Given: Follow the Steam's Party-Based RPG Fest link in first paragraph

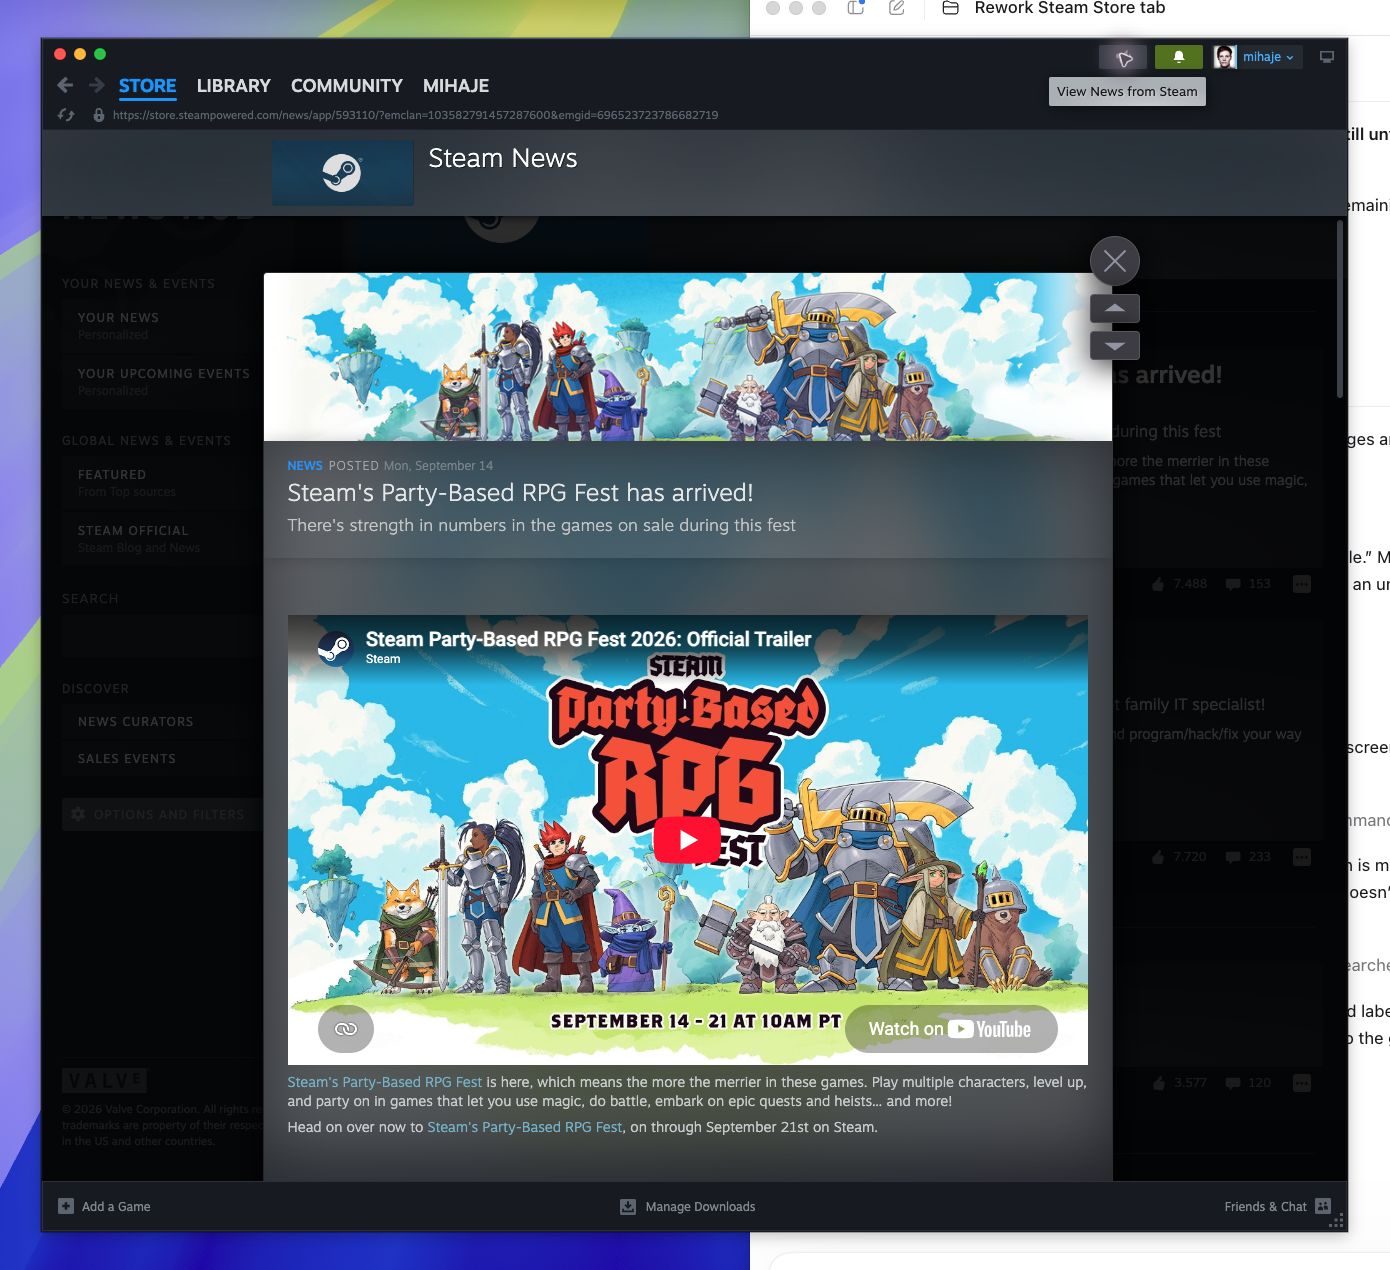Looking at the screenshot, I should pos(385,1082).
